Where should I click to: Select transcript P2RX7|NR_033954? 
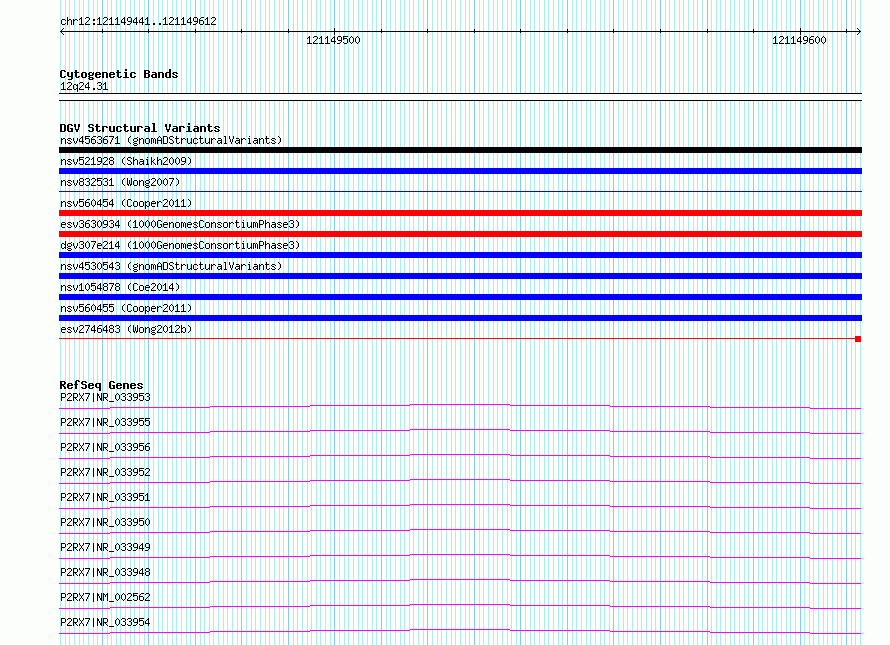(105, 622)
